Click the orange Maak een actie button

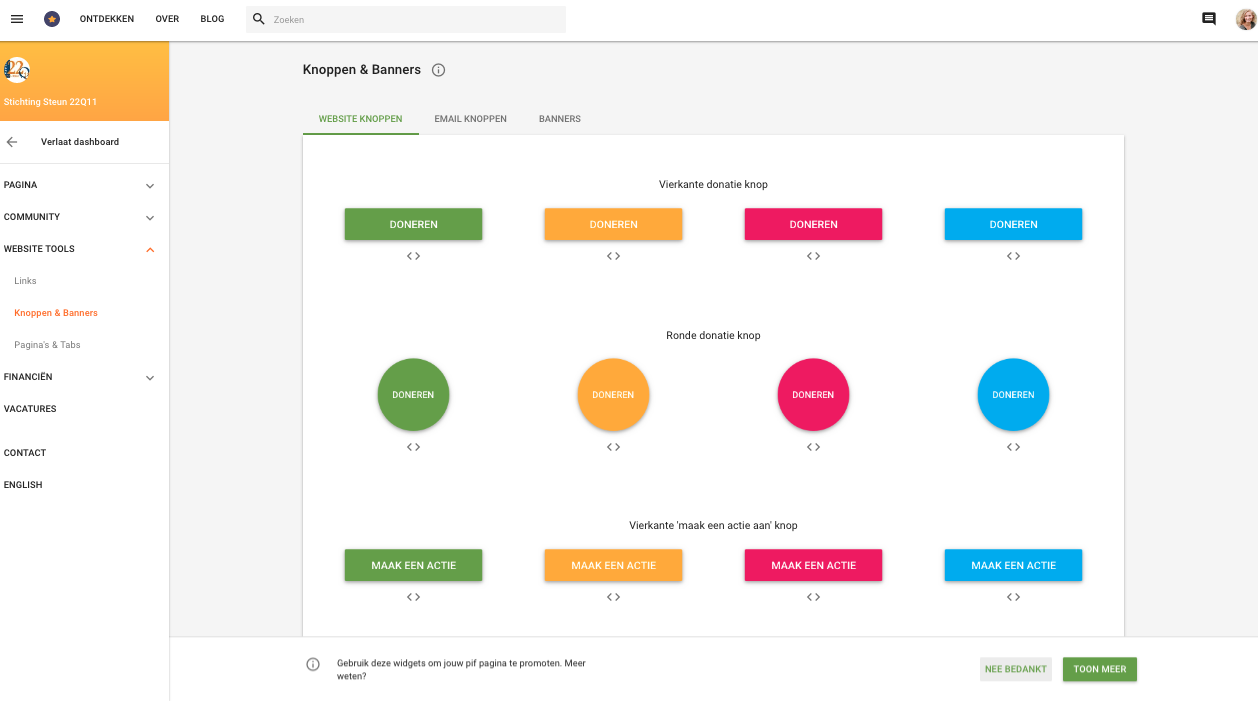pyautogui.click(x=613, y=565)
